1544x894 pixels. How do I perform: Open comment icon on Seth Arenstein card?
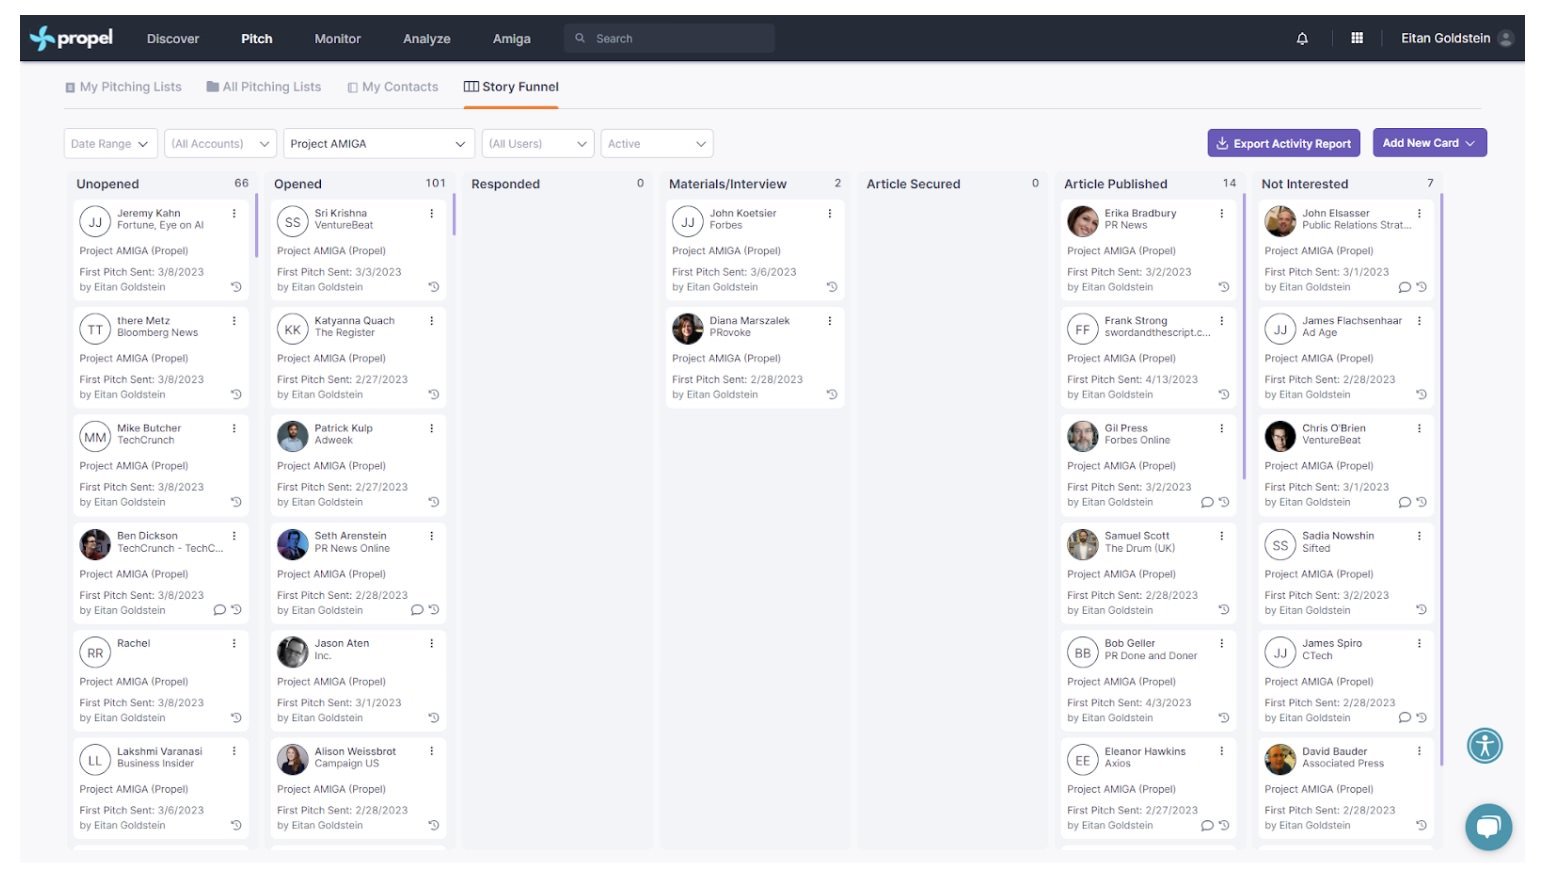pyautogui.click(x=417, y=610)
